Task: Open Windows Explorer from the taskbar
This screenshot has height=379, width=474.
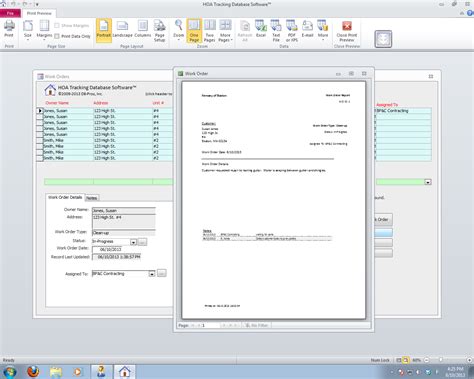Action: [56, 372]
